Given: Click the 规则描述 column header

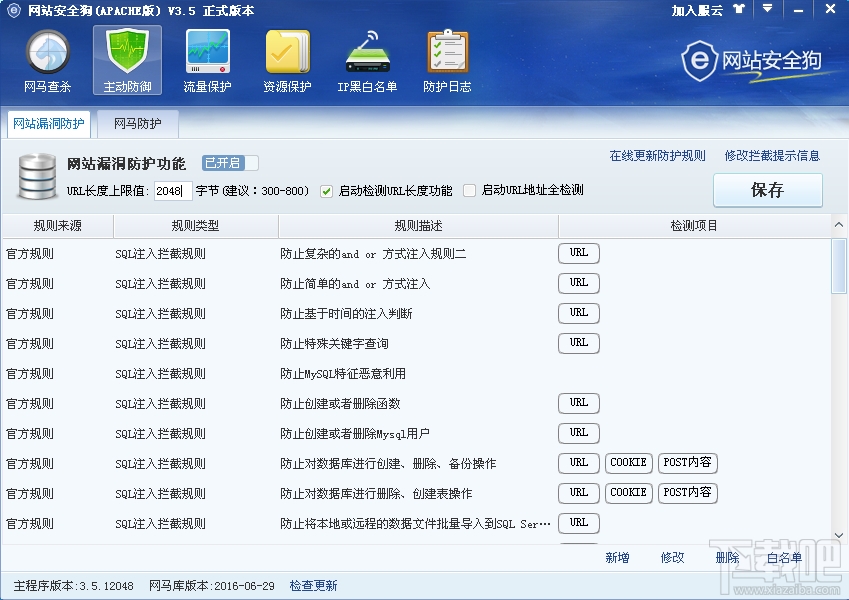Looking at the screenshot, I should 418,226.
